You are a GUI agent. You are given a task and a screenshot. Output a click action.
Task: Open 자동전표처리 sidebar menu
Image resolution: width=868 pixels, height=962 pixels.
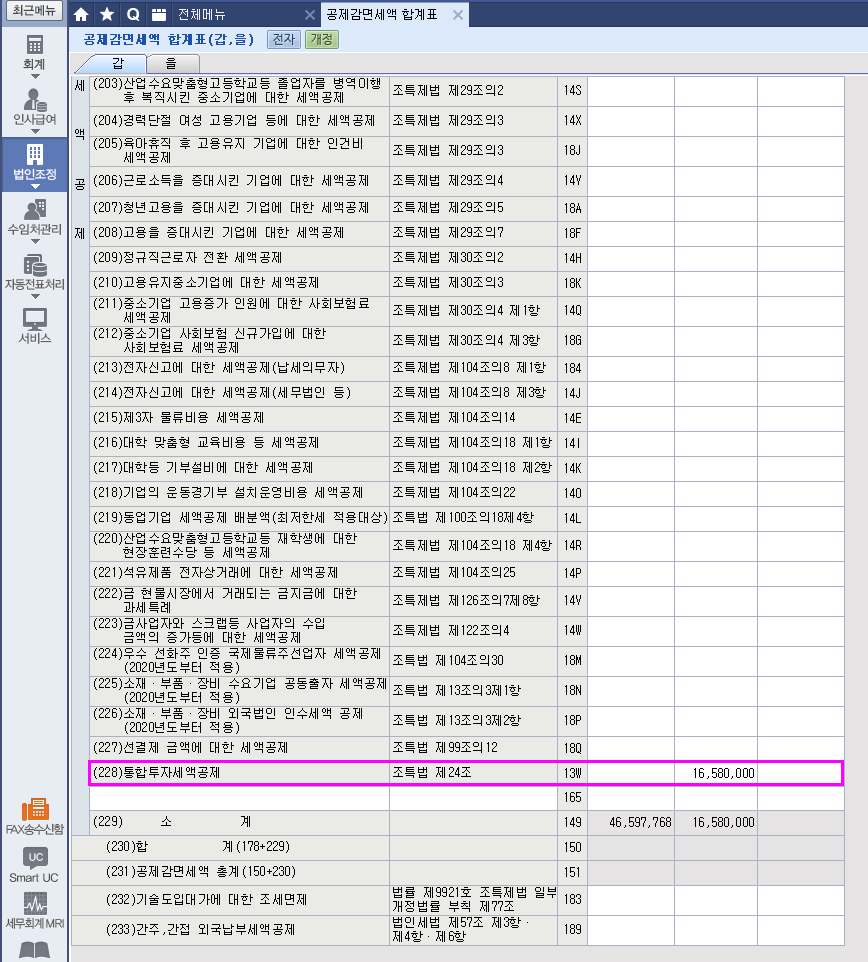(x=34, y=272)
